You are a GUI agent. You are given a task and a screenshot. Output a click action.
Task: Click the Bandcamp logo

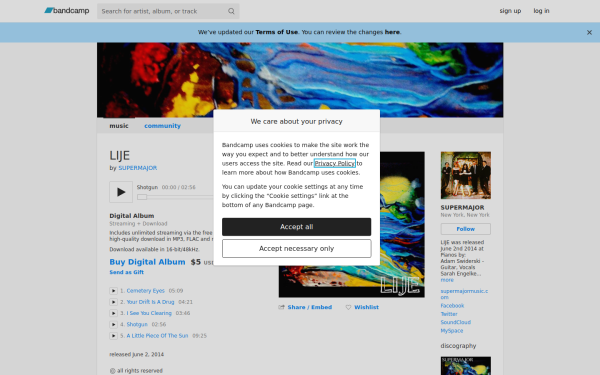pos(67,11)
